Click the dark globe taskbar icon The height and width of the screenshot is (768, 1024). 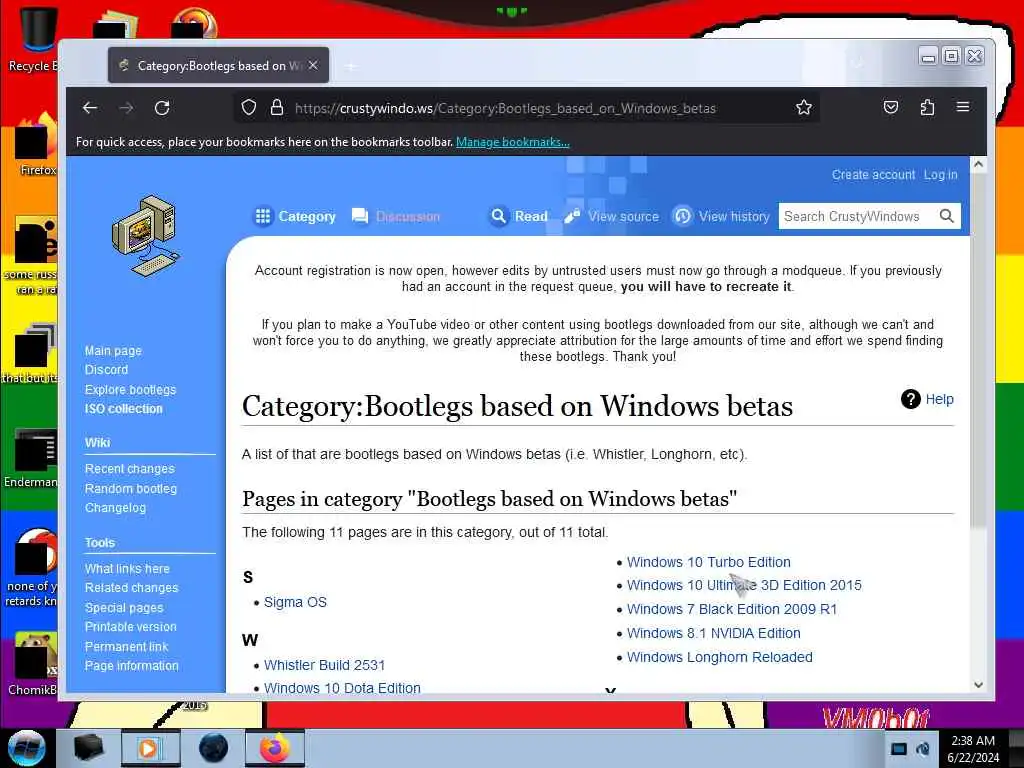point(213,748)
